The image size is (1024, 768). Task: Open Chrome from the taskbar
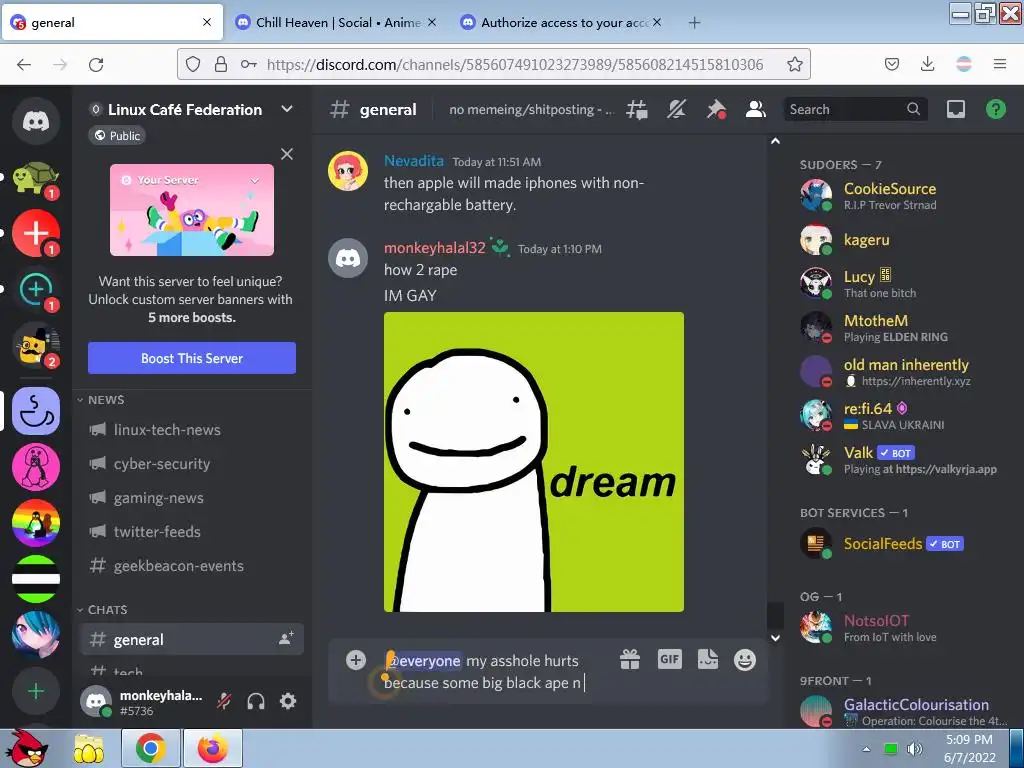coord(150,748)
